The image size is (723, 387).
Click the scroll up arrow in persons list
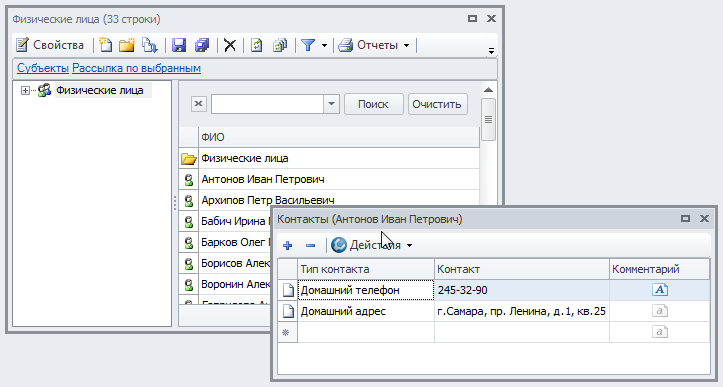[489, 90]
